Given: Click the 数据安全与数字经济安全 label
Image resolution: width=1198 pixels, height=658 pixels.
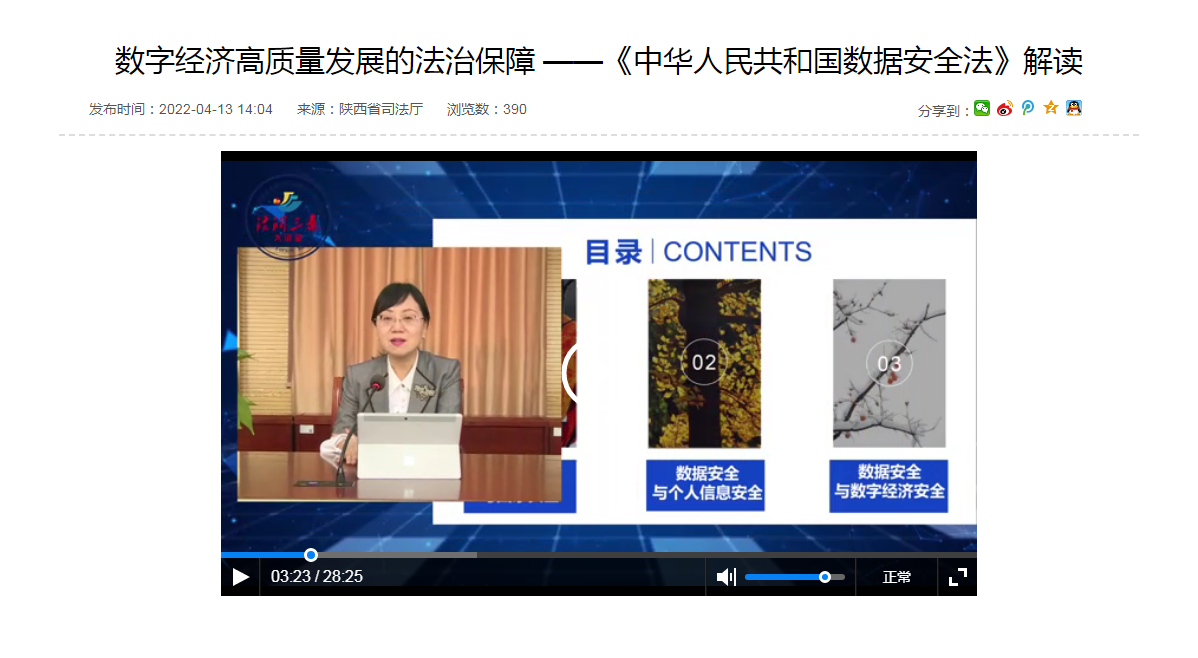Looking at the screenshot, I should (889, 483).
